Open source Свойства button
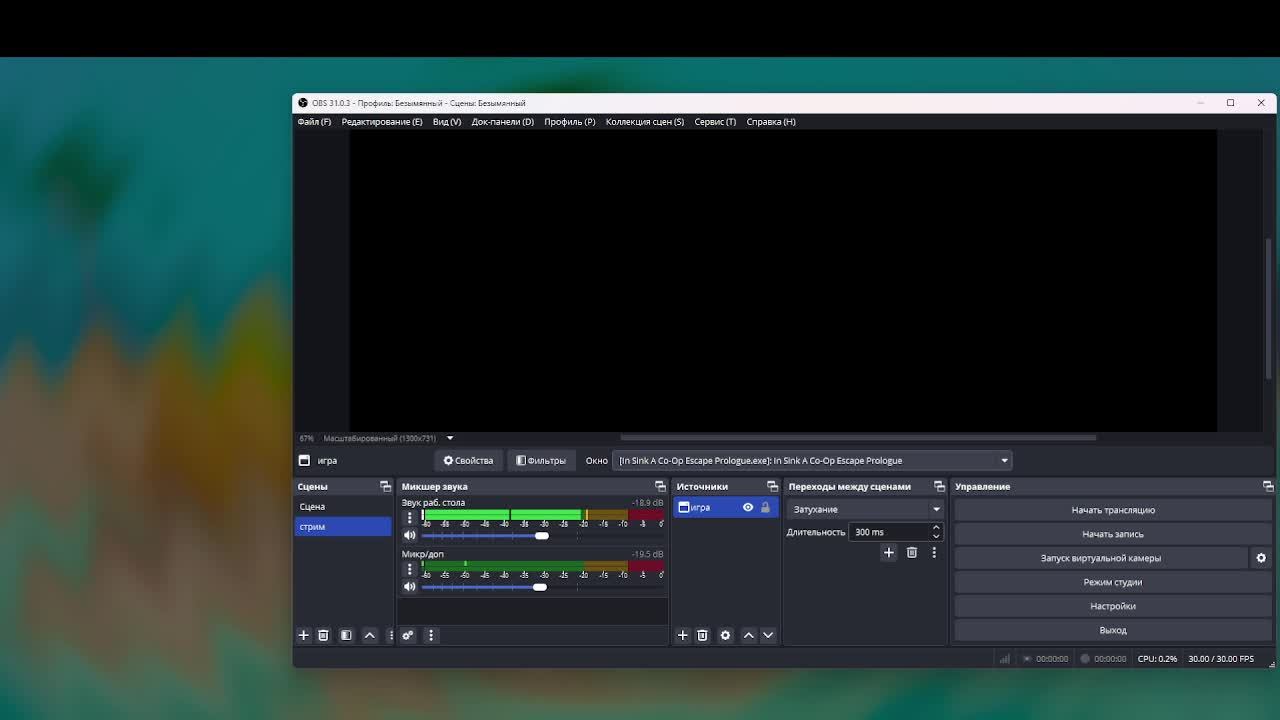This screenshot has height=720, width=1280. [x=468, y=460]
